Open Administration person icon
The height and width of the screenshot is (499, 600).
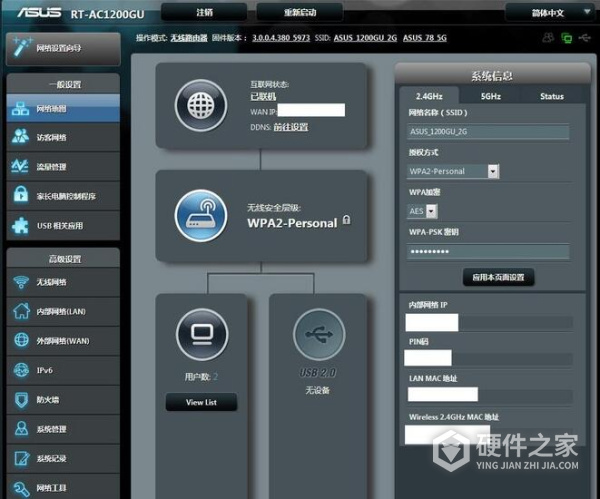[x=21, y=429]
